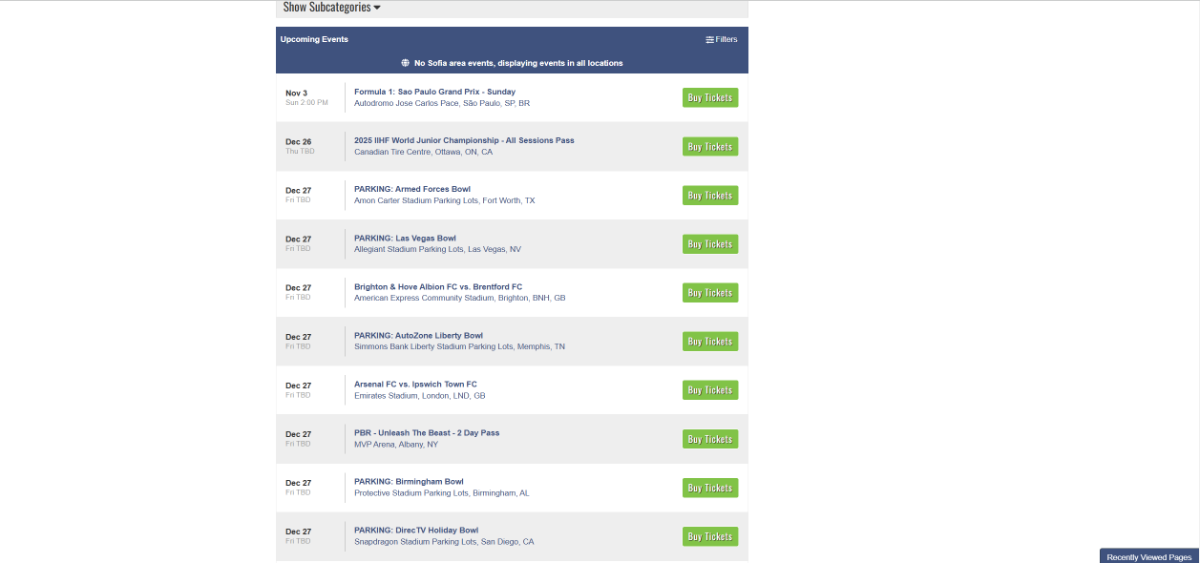1200x563 pixels.
Task: Click the globe icon in location notice
Action: tap(405, 62)
